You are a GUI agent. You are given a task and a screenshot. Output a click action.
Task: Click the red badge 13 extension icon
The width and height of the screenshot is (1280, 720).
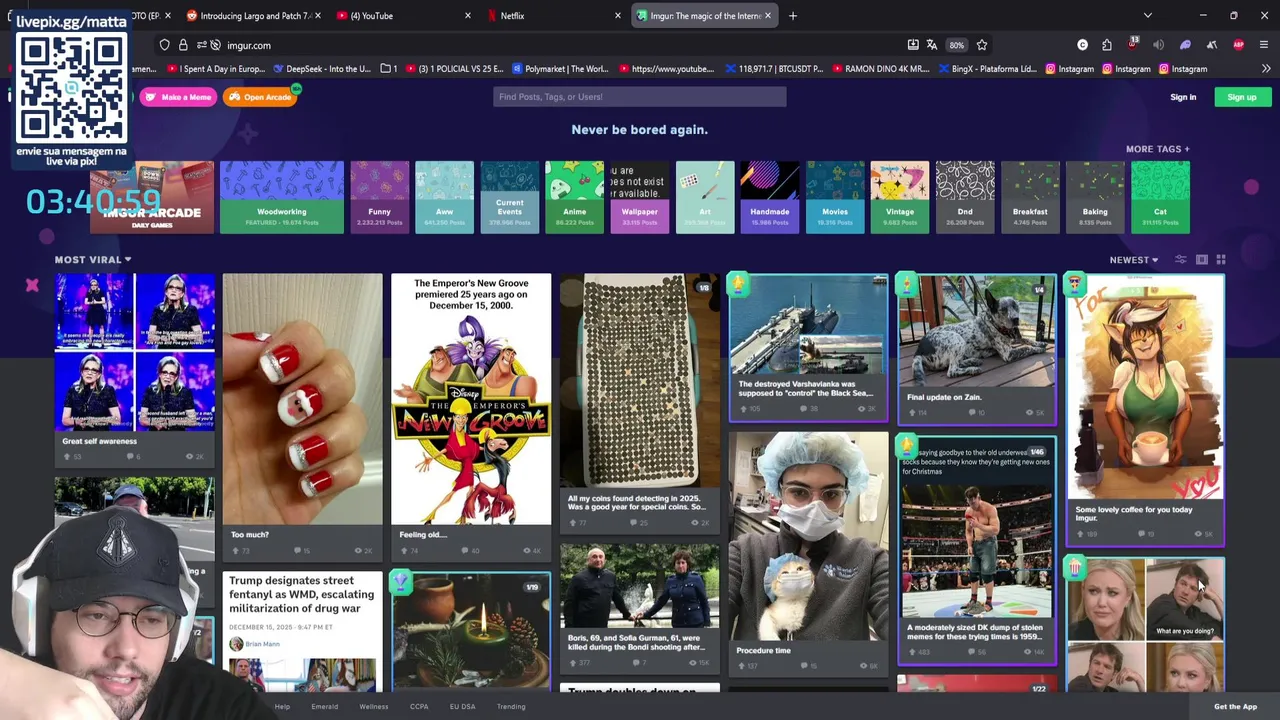pyautogui.click(x=1132, y=45)
